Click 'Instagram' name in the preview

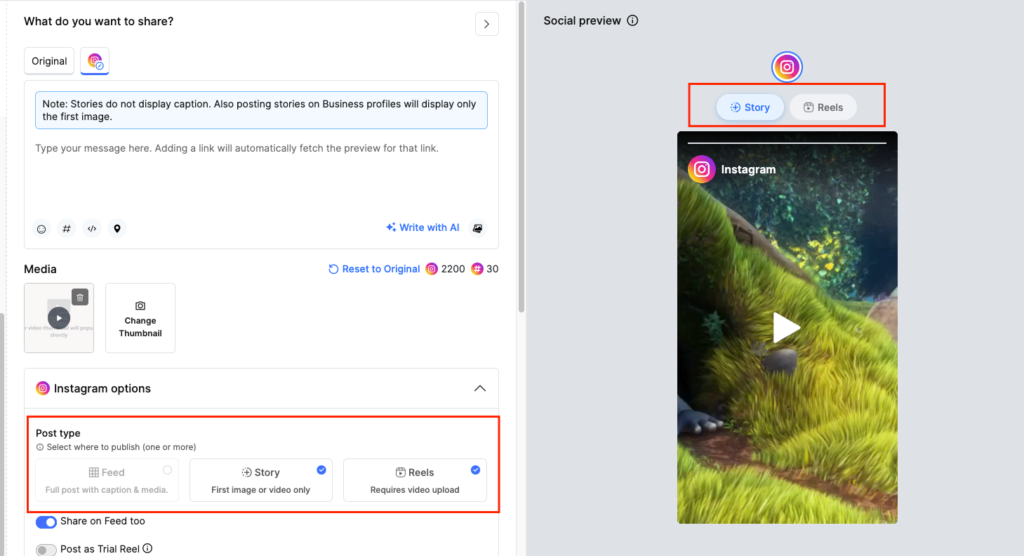coord(748,169)
